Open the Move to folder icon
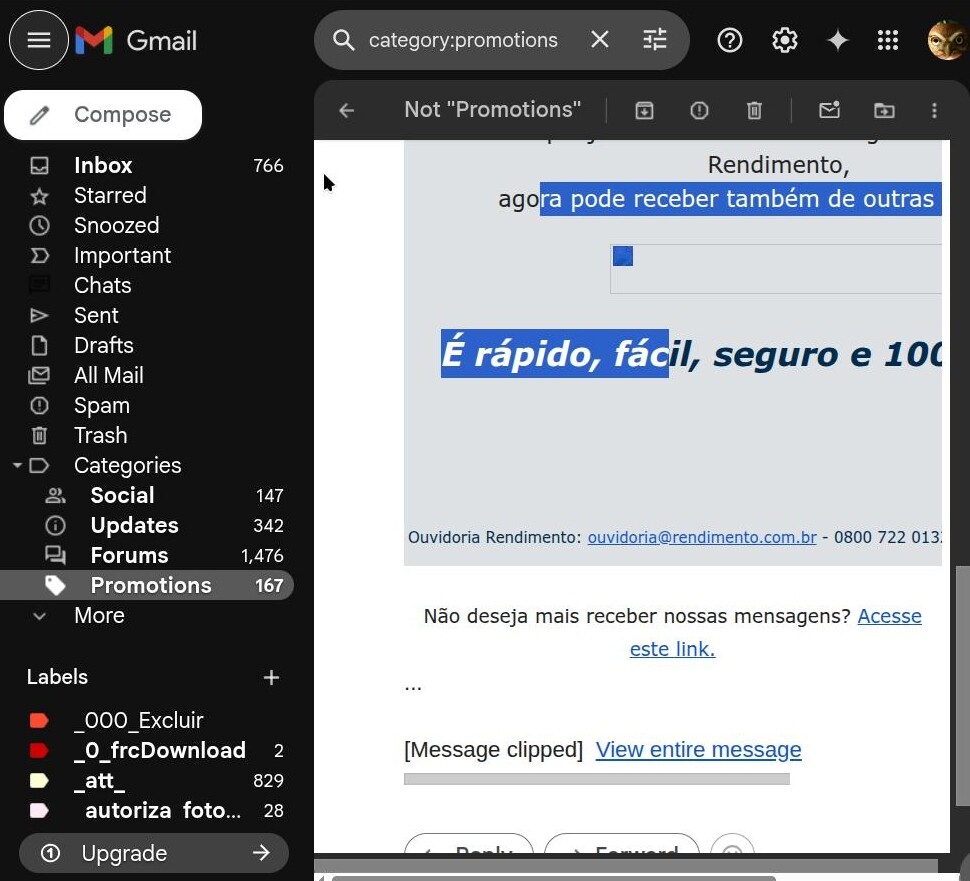Viewport: 970px width, 881px height. [x=884, y=110]
